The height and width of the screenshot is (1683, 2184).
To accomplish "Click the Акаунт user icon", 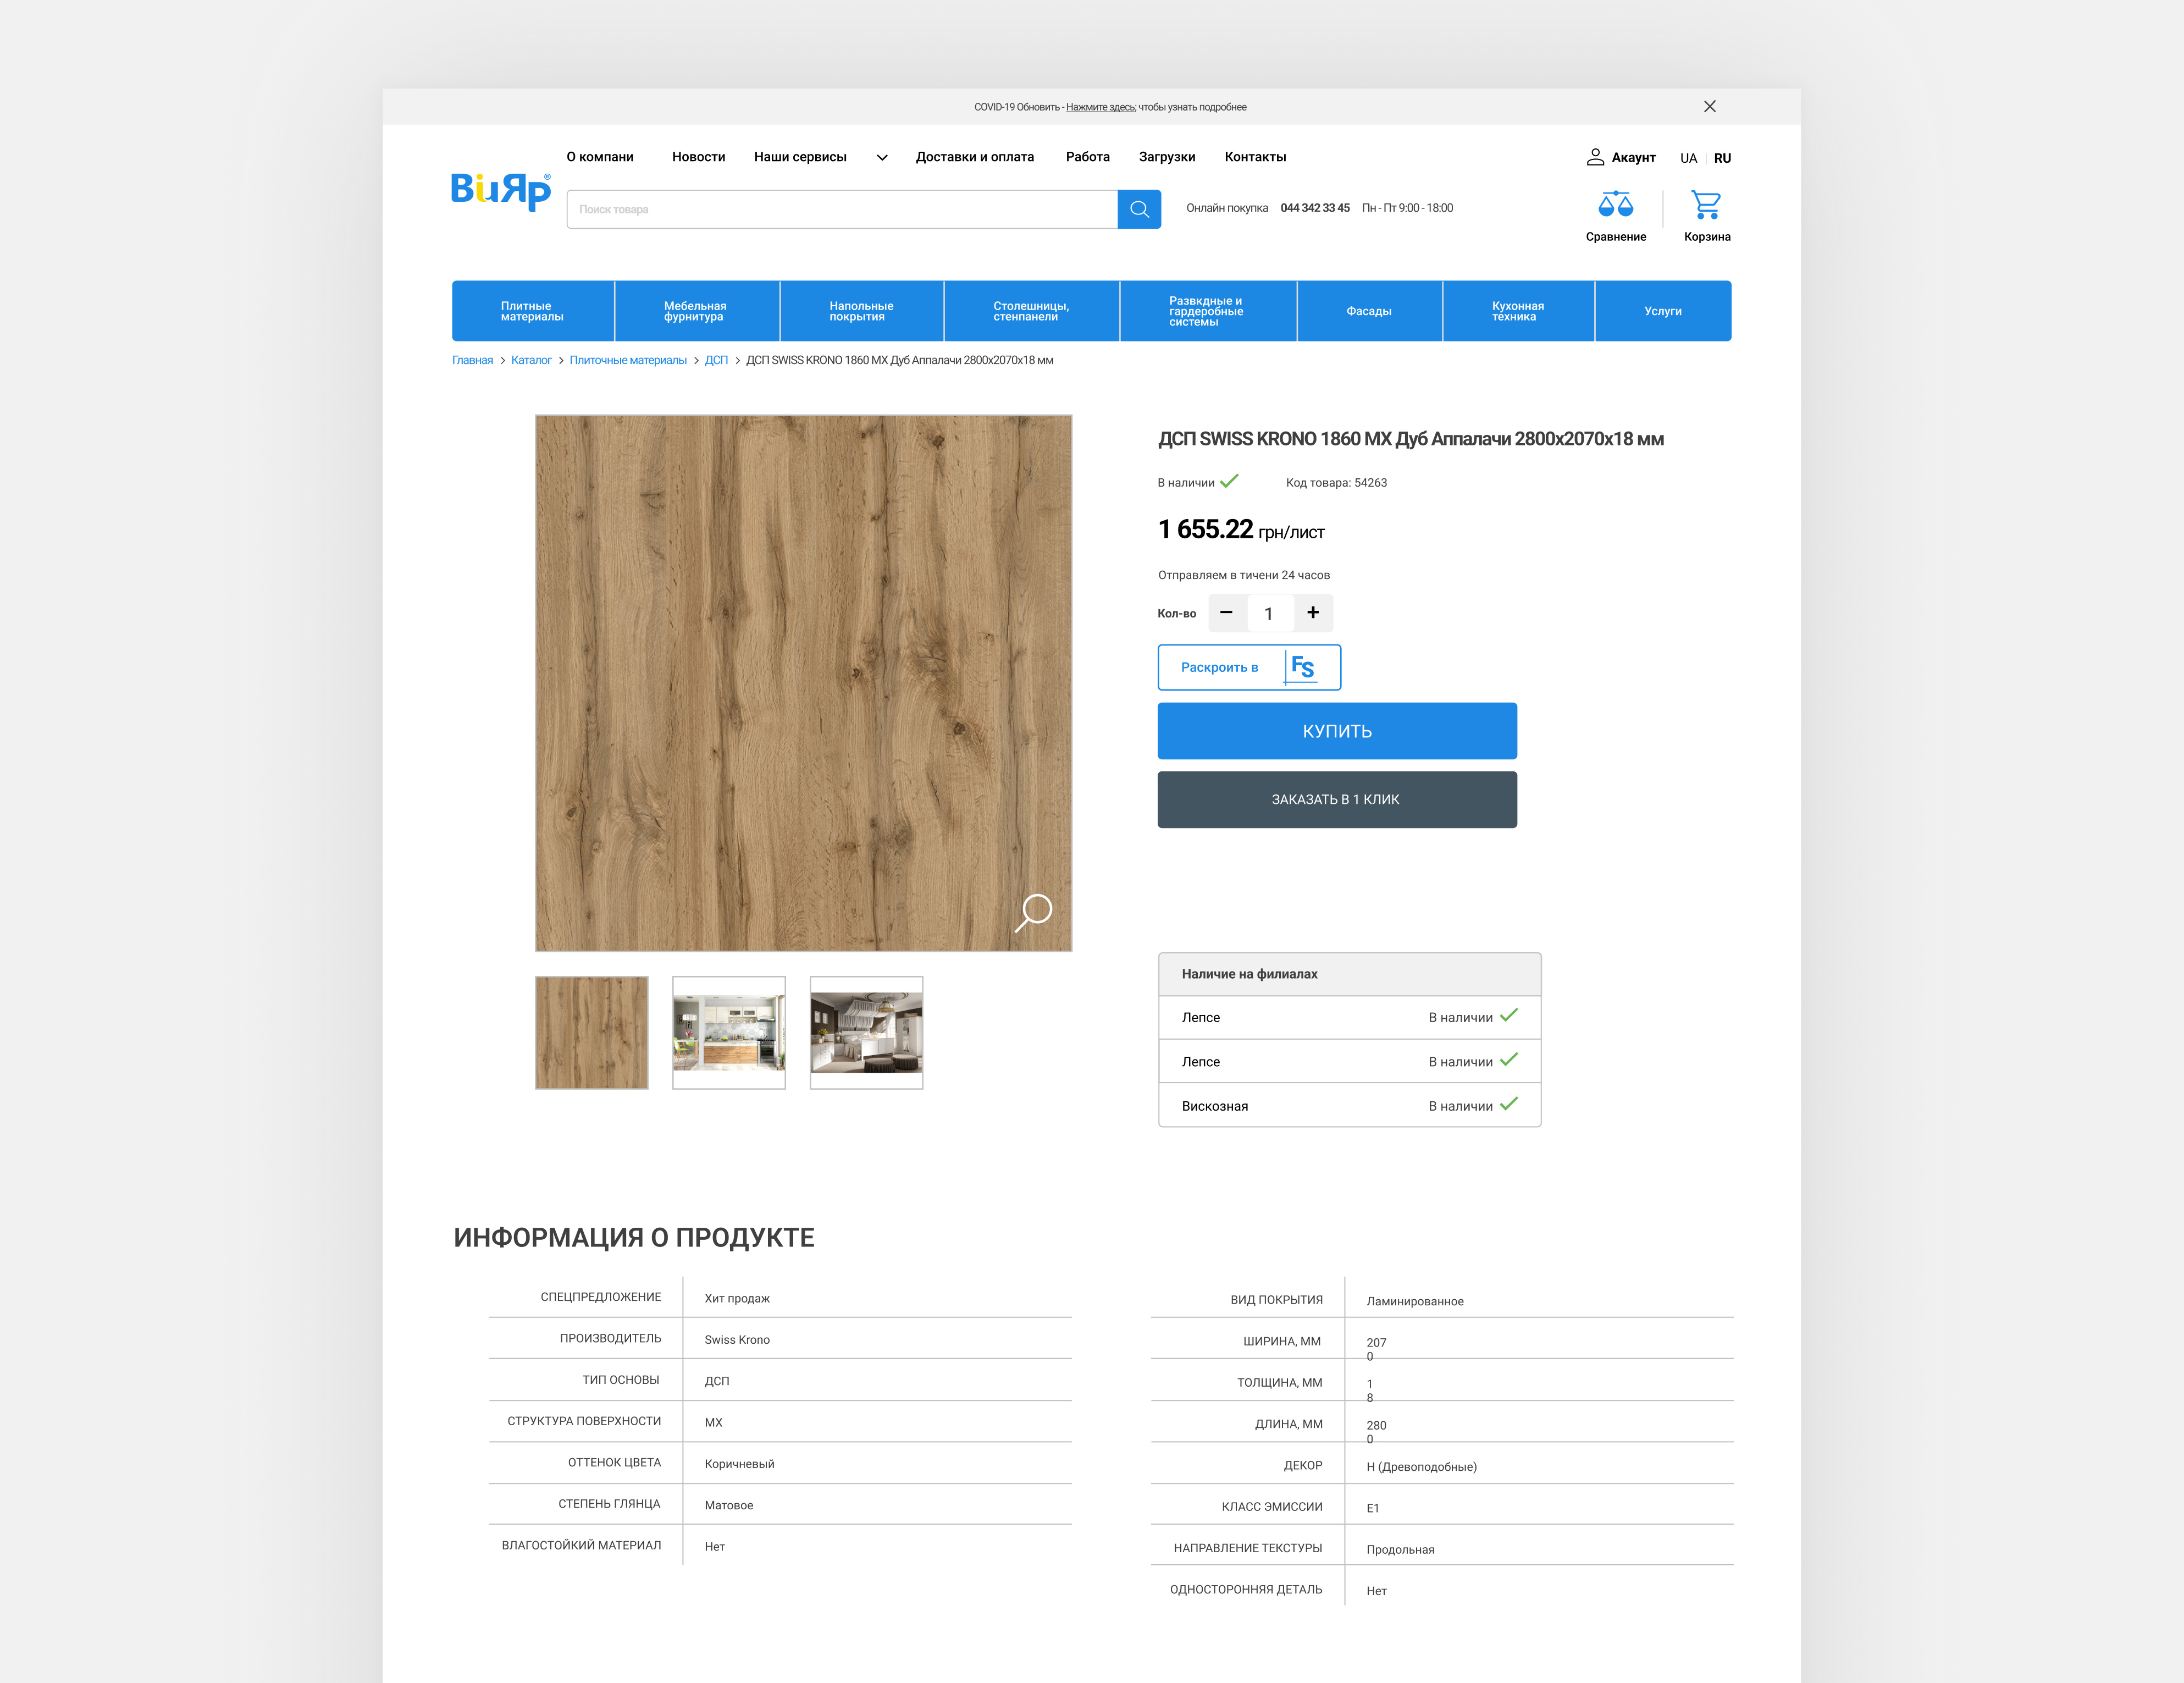I will (1595, 157).
